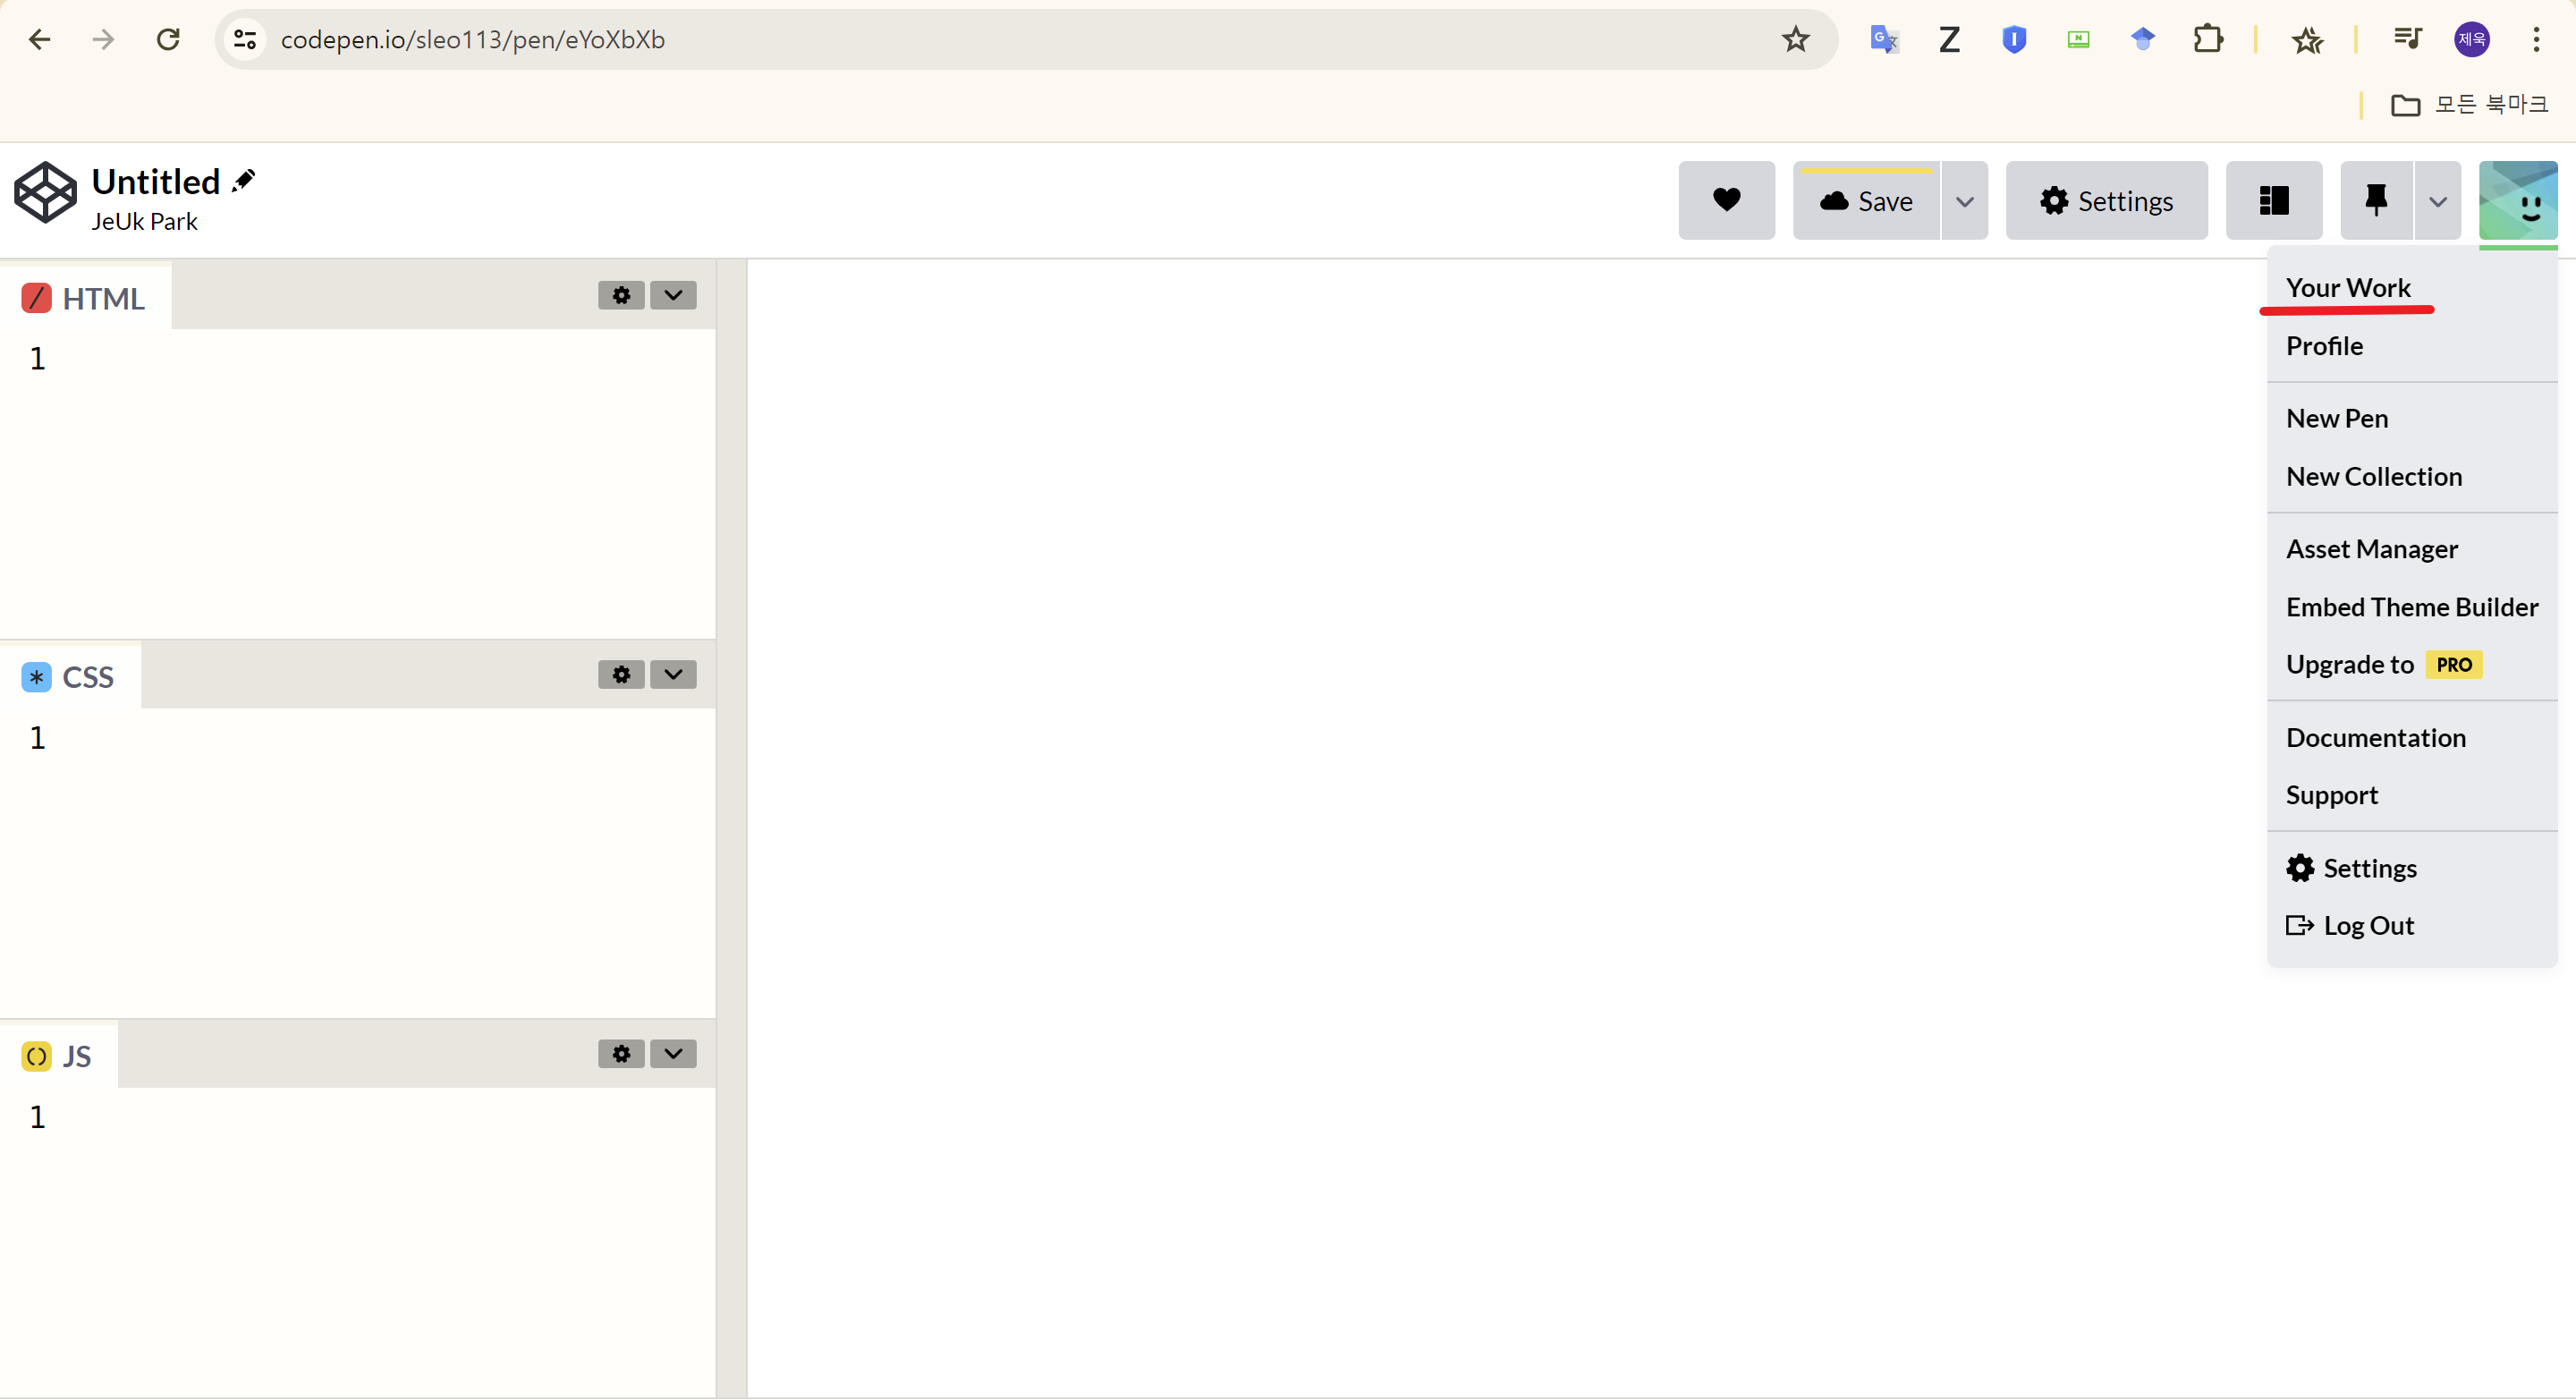
Task: Choose New Pen from menu
Action: [2336, 418]
